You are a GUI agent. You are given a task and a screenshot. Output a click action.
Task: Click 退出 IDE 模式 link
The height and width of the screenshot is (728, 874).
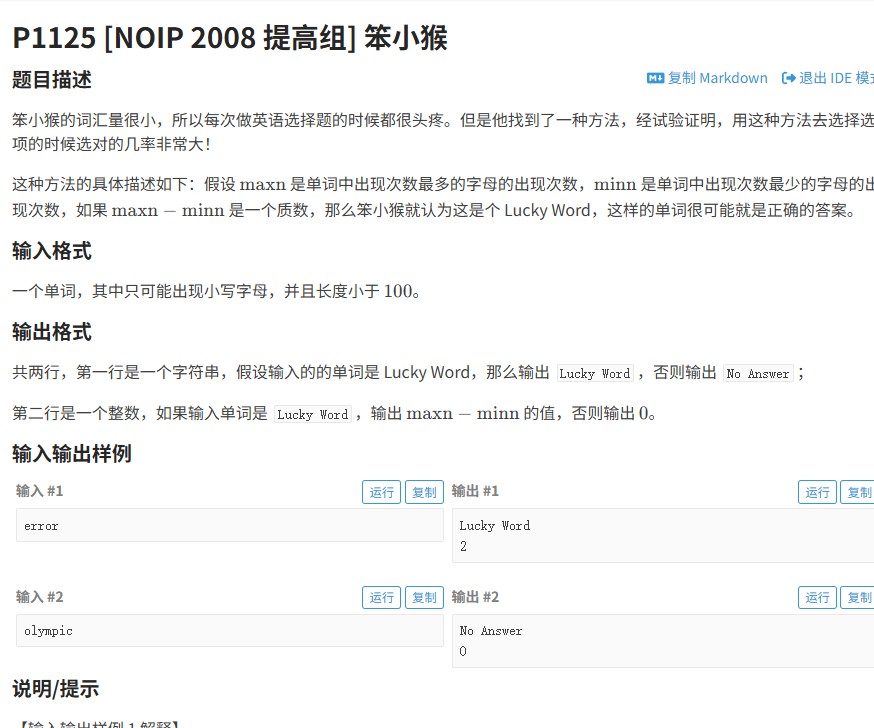point(828,78)
